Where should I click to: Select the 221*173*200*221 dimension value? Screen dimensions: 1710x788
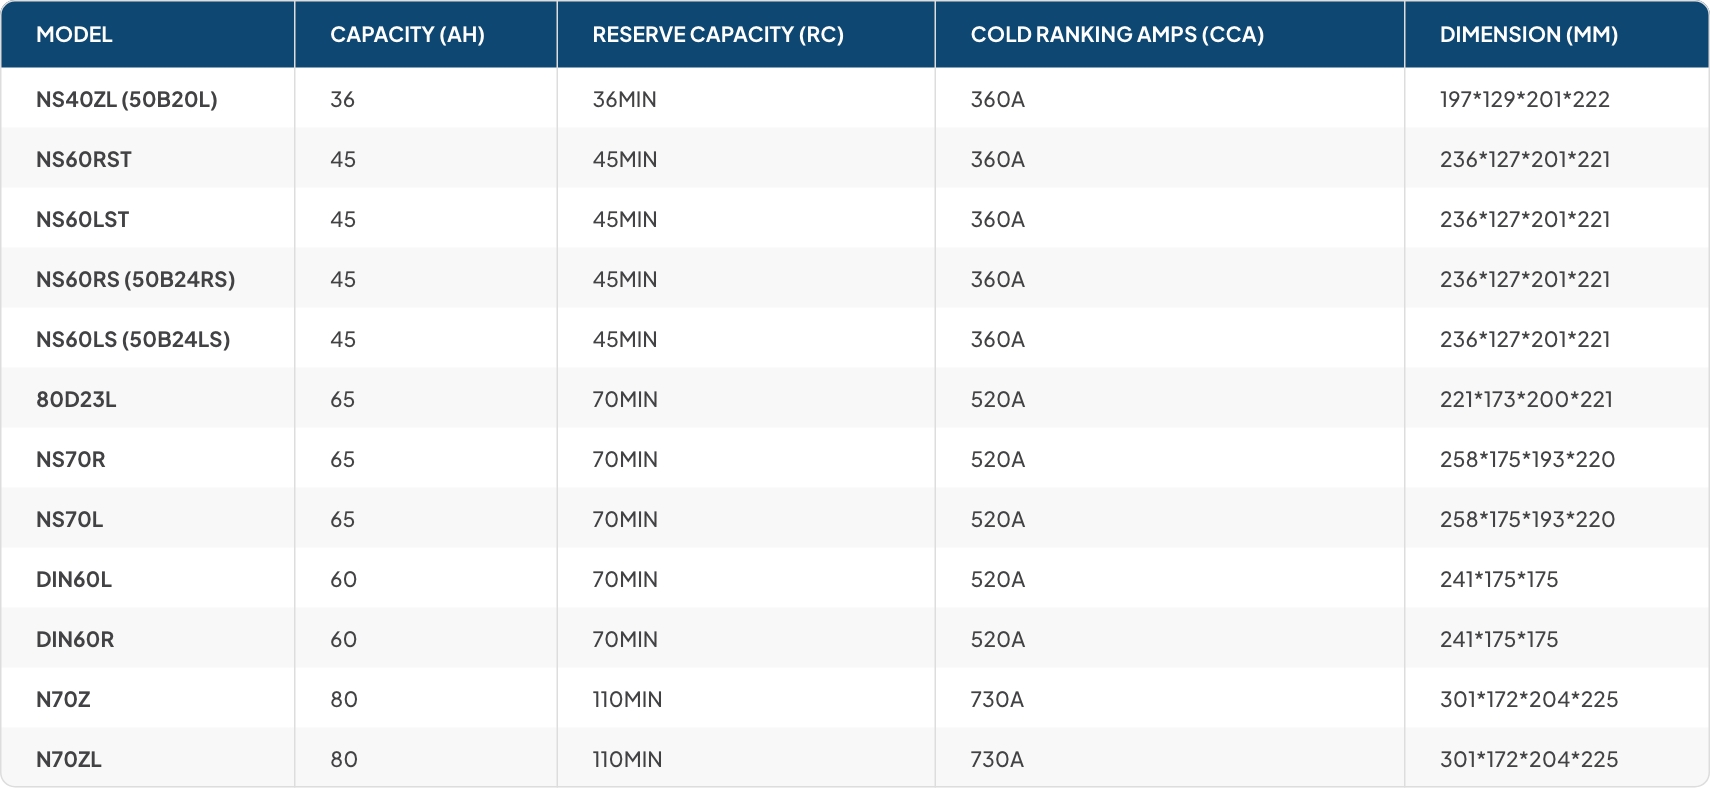point(1526,399)
